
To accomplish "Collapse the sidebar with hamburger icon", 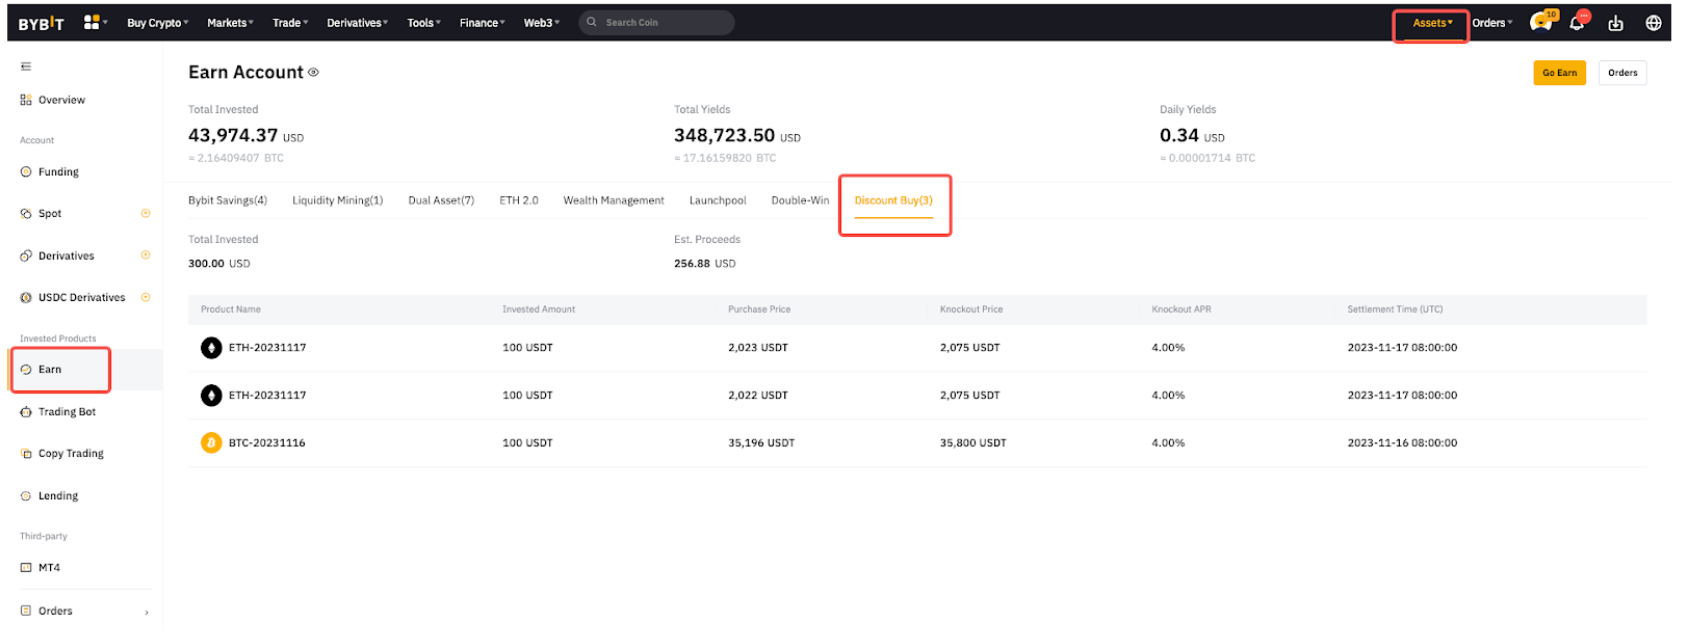I will coord(26,67).
